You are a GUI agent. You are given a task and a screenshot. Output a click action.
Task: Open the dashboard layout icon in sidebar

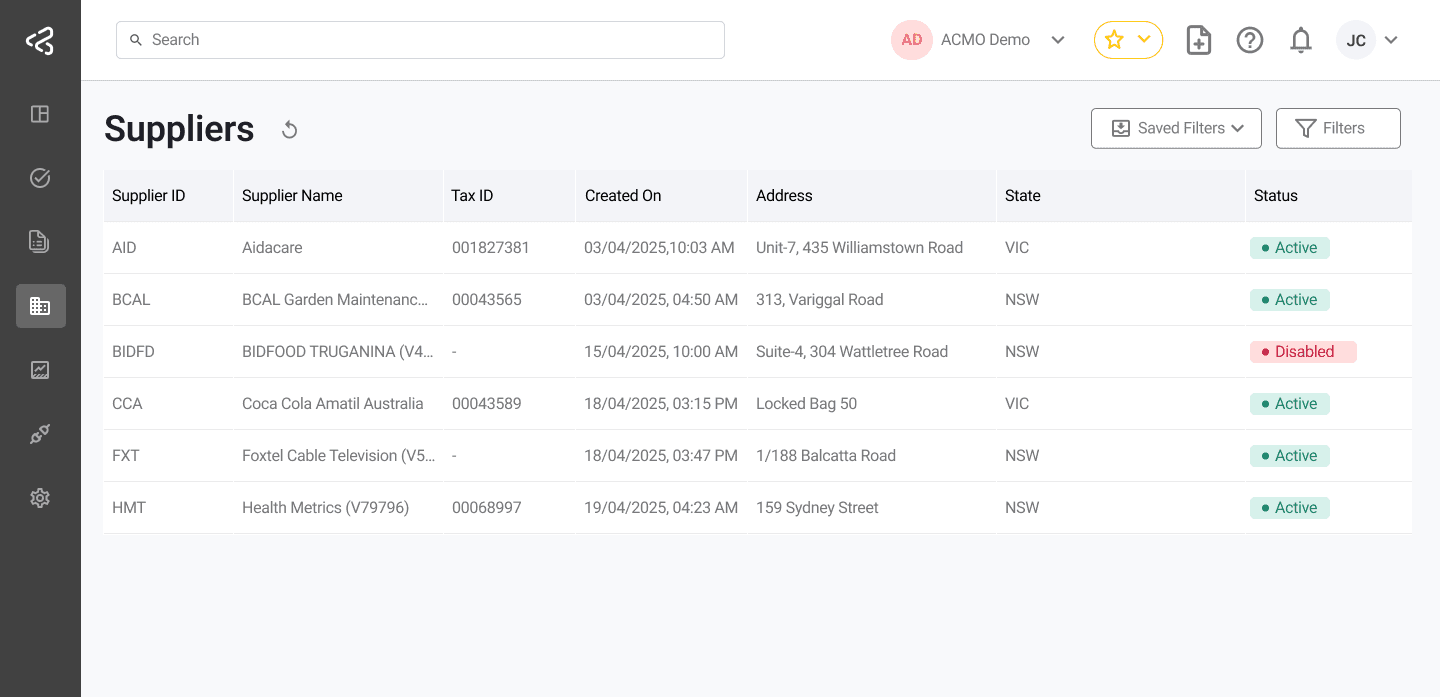(40, 114)
